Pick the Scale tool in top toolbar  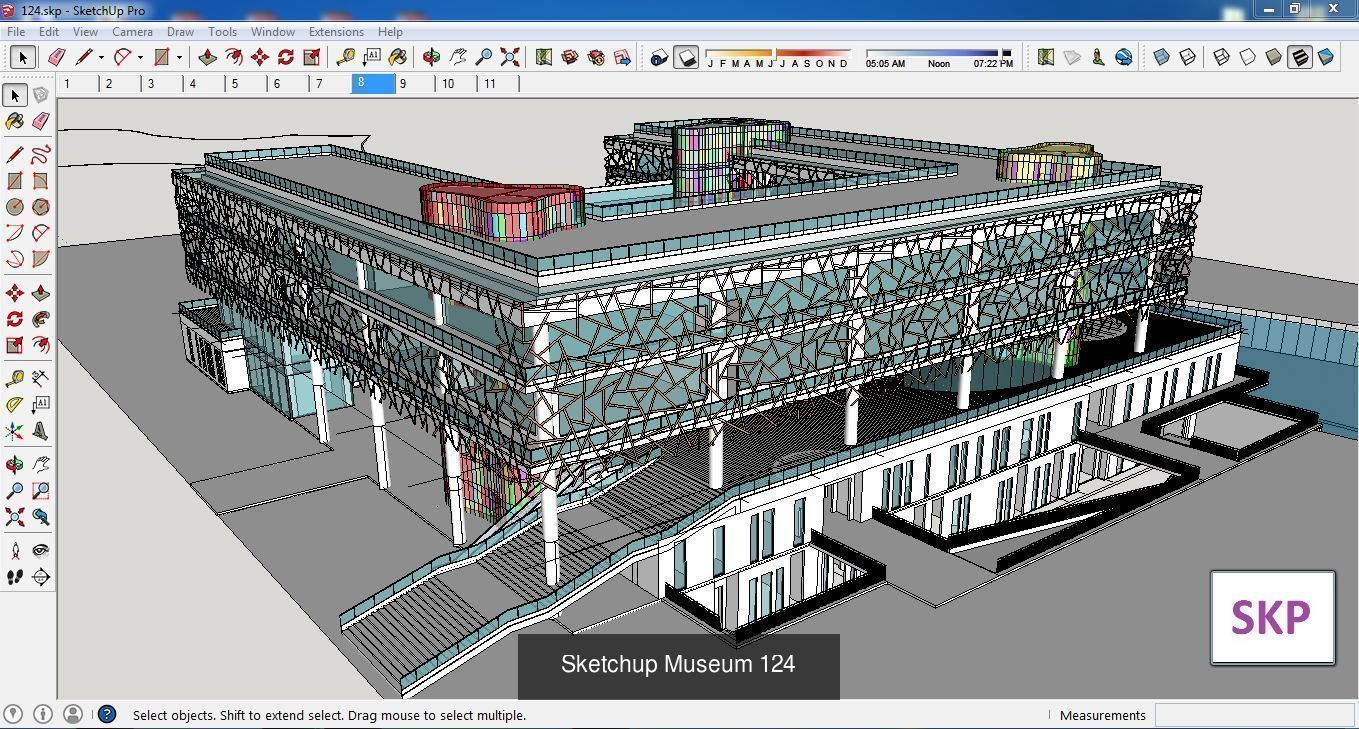pyautogui.click(x=312, y=57)
